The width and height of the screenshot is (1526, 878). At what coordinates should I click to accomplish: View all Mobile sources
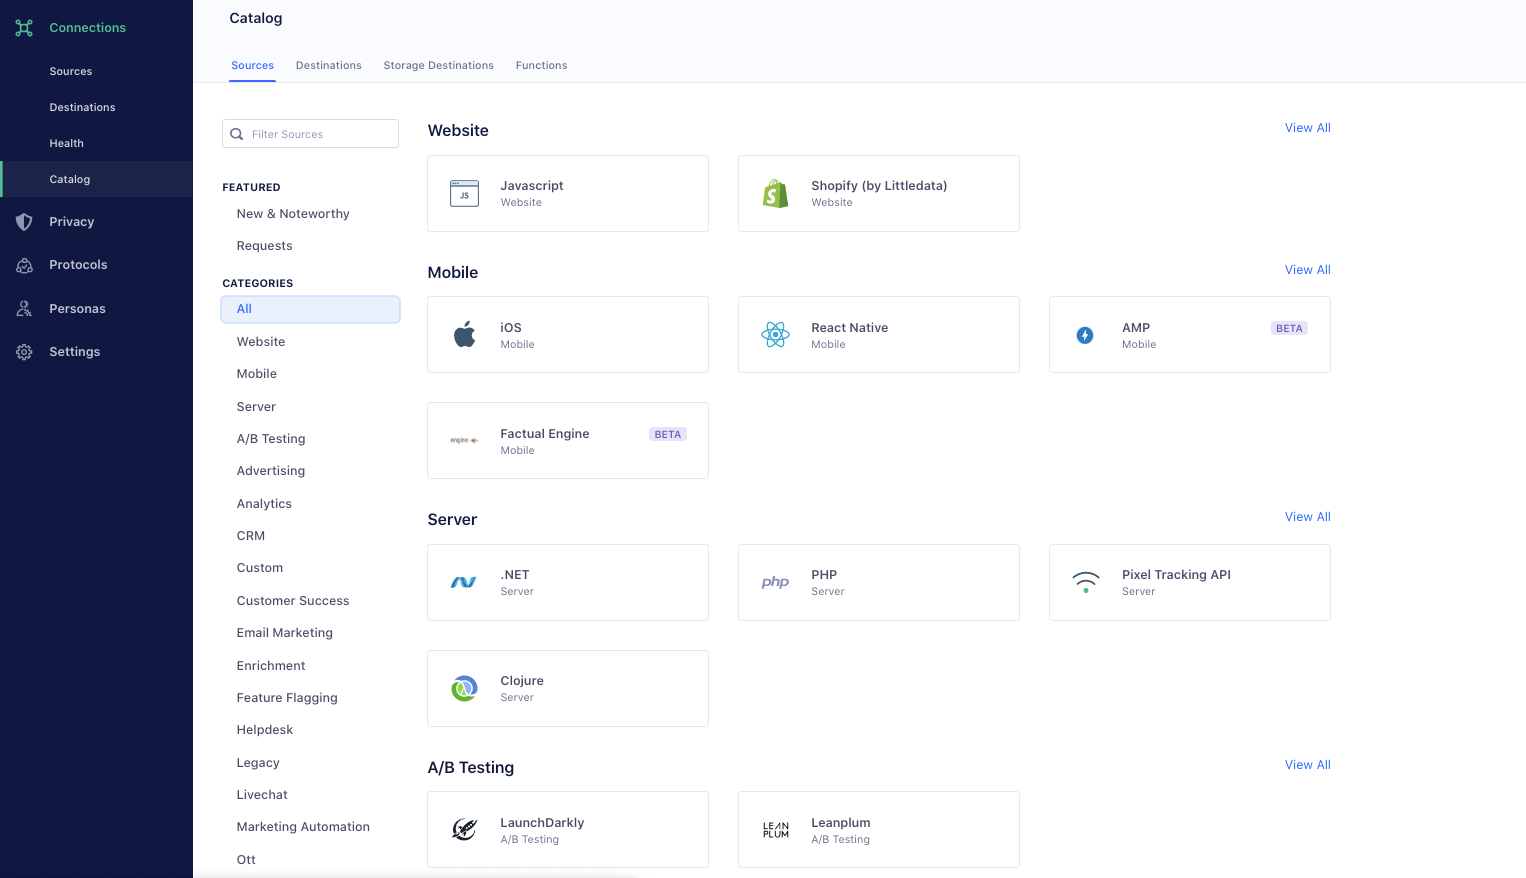(x=1308, y=270)
